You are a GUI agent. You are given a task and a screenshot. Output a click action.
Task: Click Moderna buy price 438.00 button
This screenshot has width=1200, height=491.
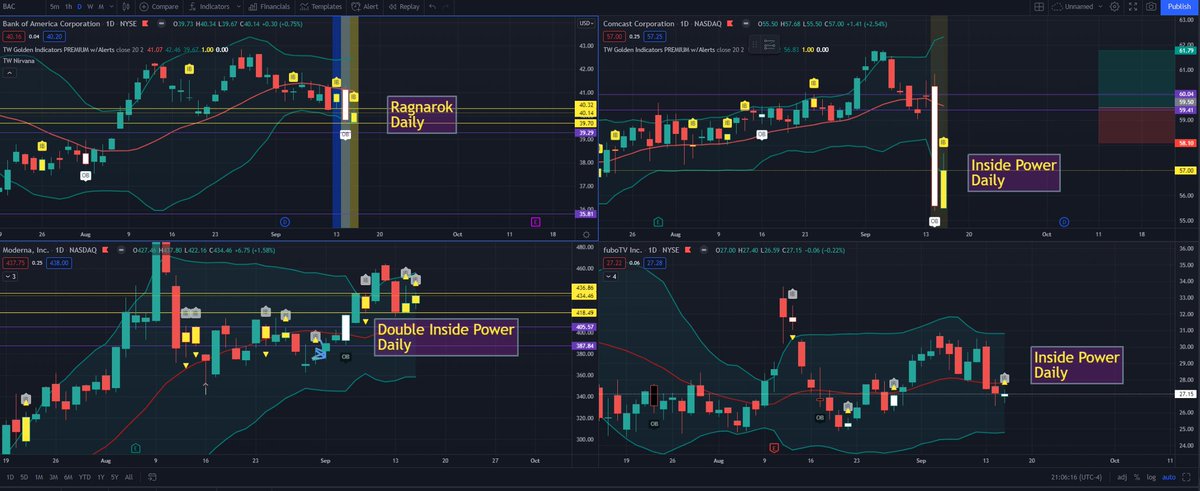[59, 263]
